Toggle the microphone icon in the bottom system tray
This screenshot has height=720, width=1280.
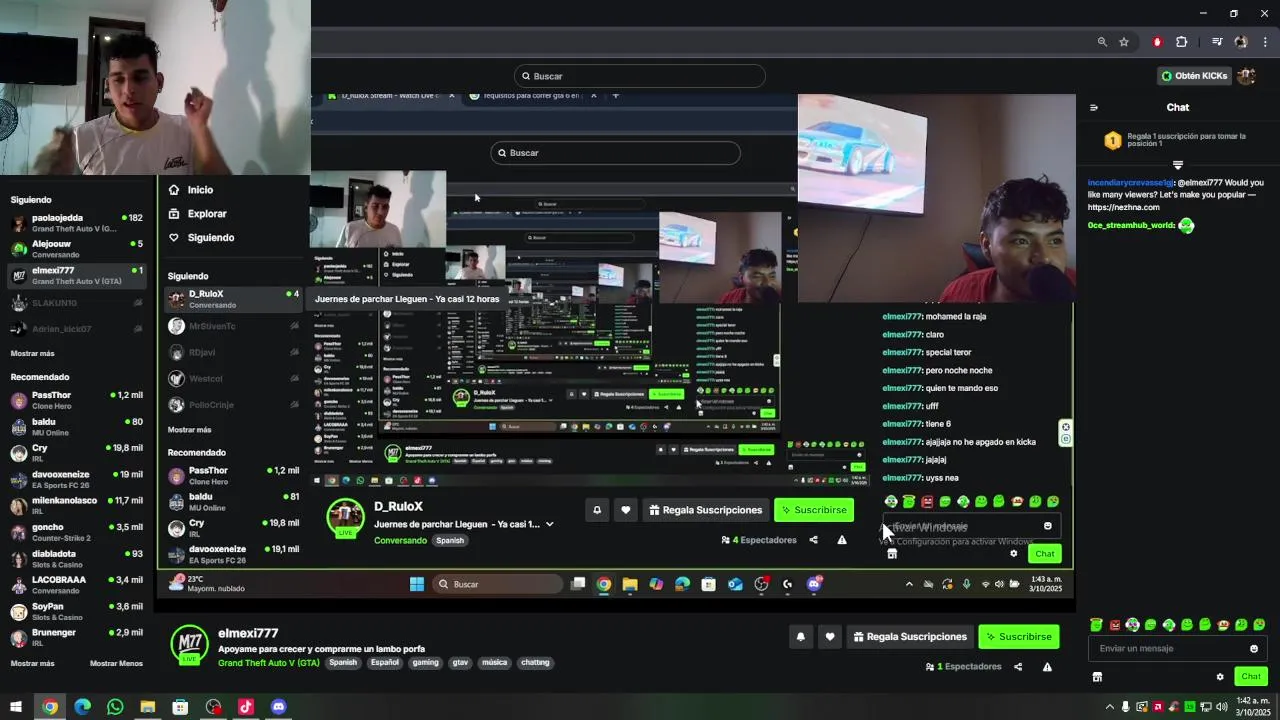click(1125, 707)
